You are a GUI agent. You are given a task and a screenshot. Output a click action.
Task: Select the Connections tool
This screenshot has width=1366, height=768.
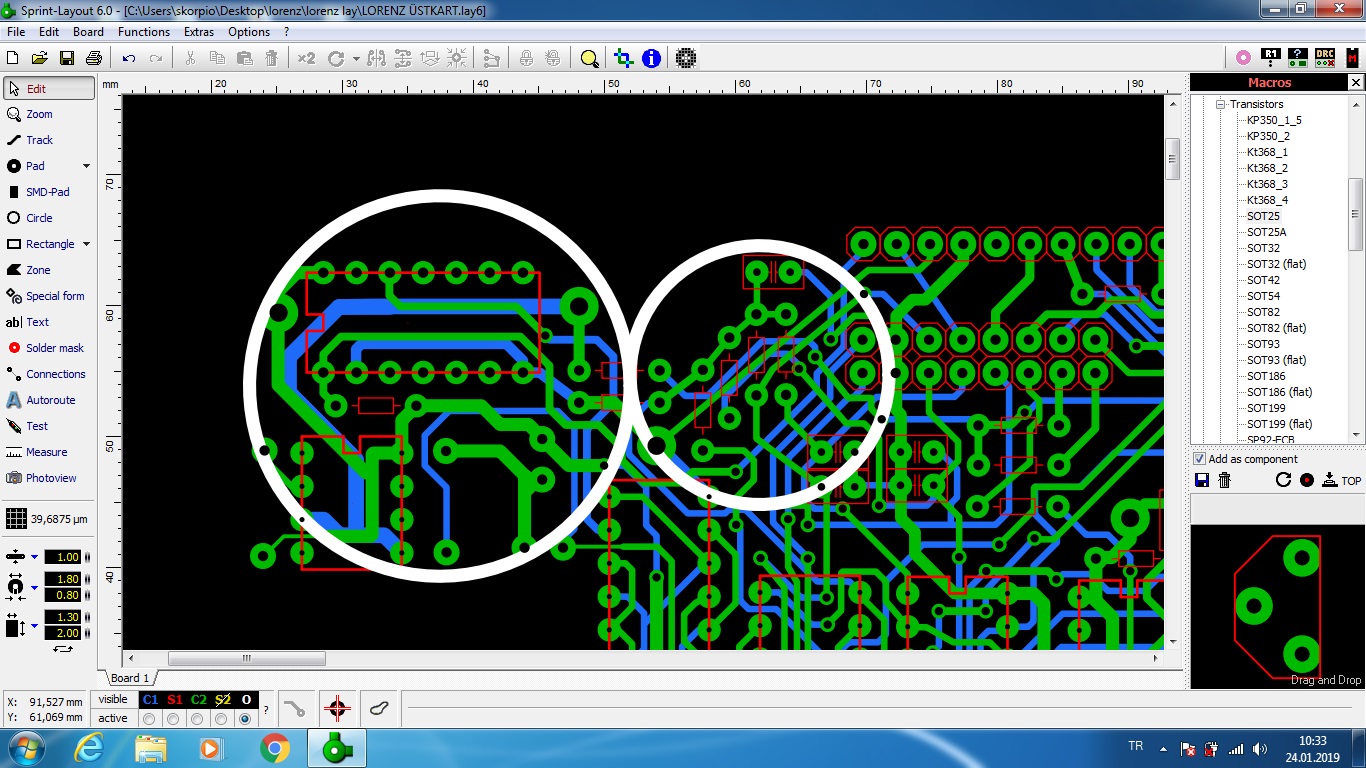click(46, 374)
